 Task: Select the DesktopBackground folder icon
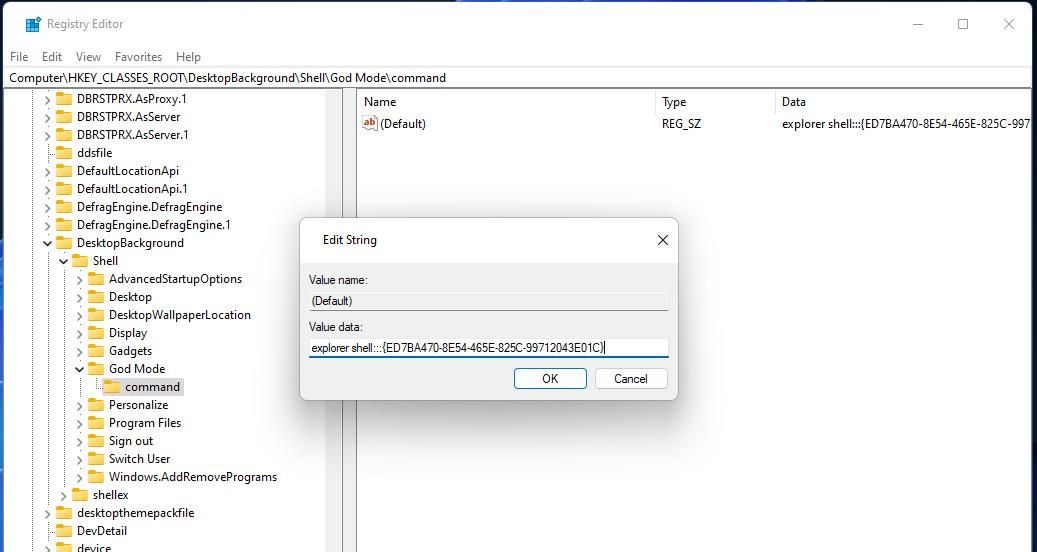[x=64, y=243]
